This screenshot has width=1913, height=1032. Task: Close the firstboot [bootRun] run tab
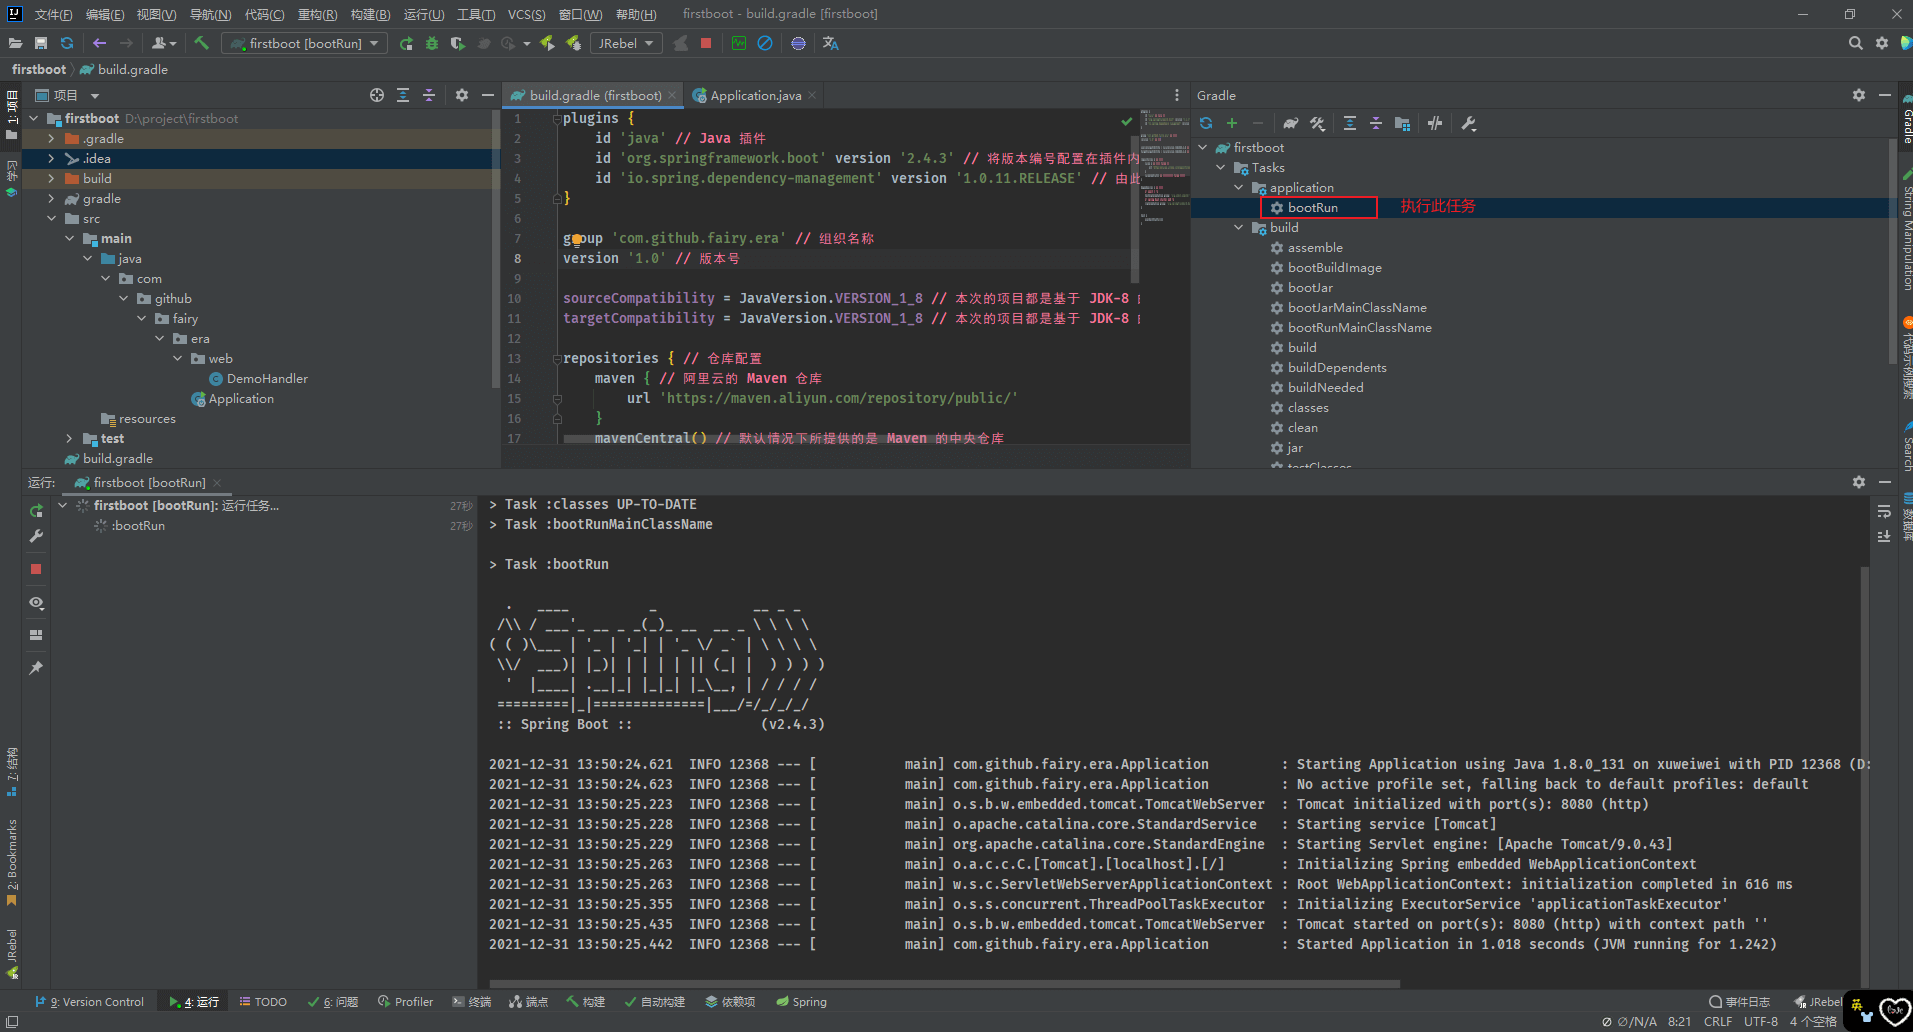[217, 482]
